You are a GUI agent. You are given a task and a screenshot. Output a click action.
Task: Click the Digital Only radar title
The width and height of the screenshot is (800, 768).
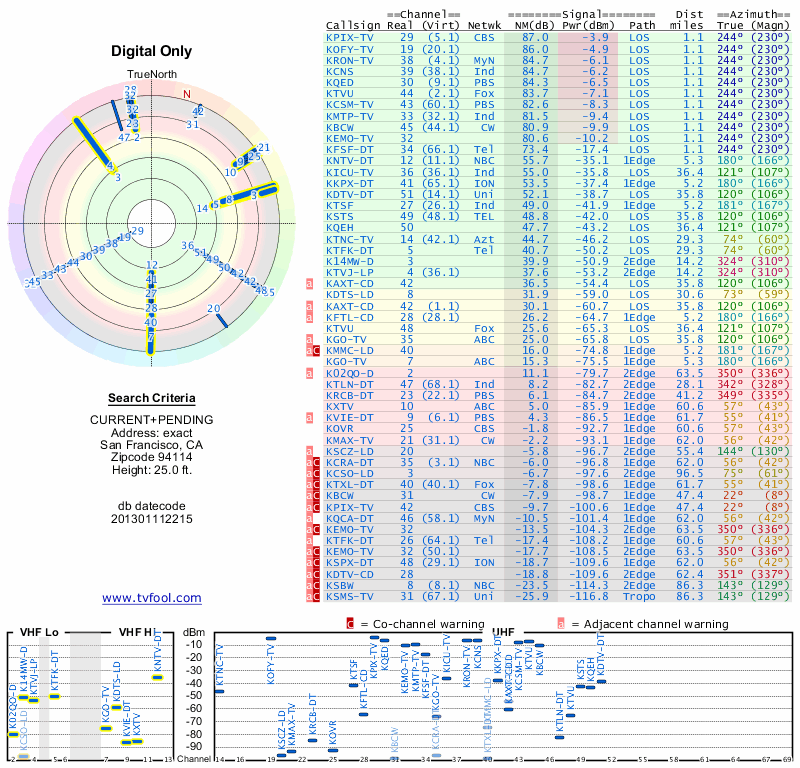point(152,51)
